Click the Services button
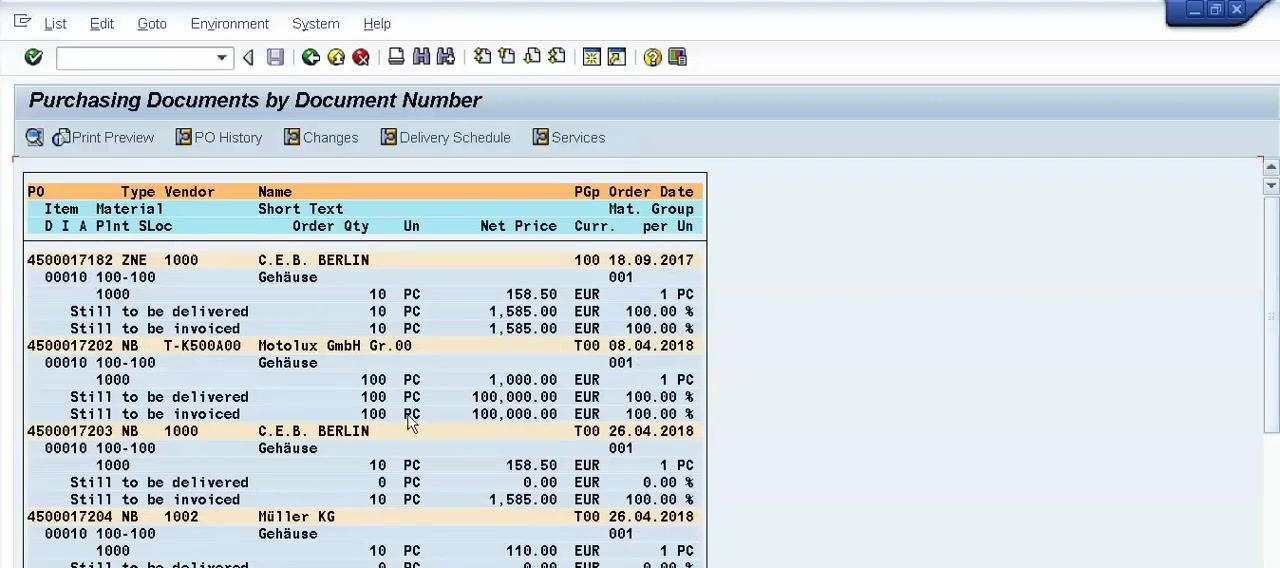 tap(569, 137)
